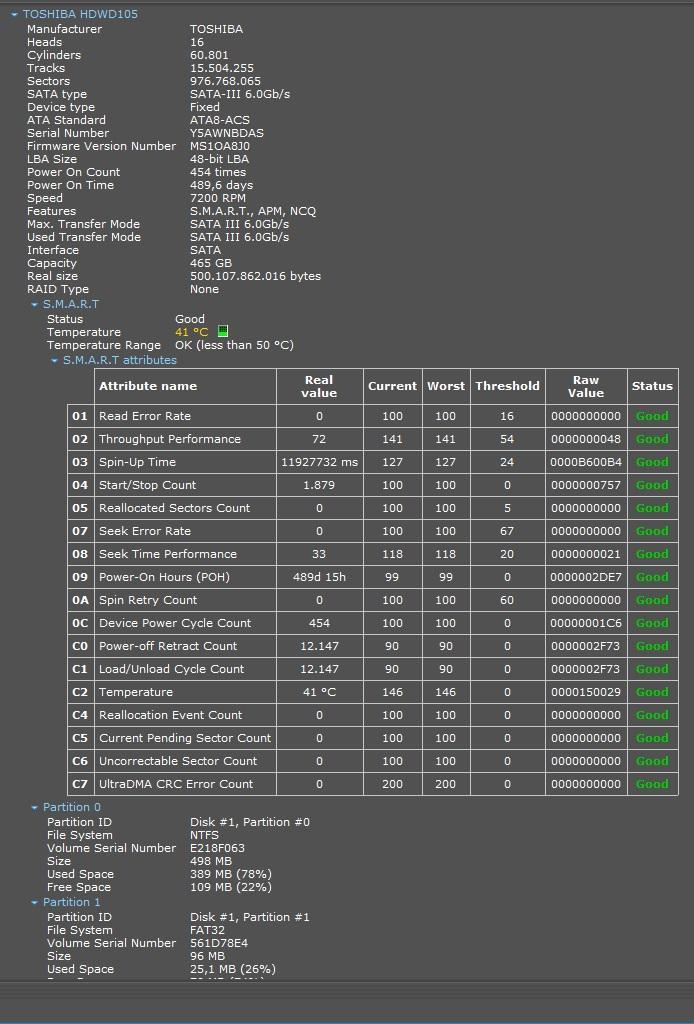This screenshot has height=1024, width=694.
Task: Click the Status column header
Action: (652, 386)
